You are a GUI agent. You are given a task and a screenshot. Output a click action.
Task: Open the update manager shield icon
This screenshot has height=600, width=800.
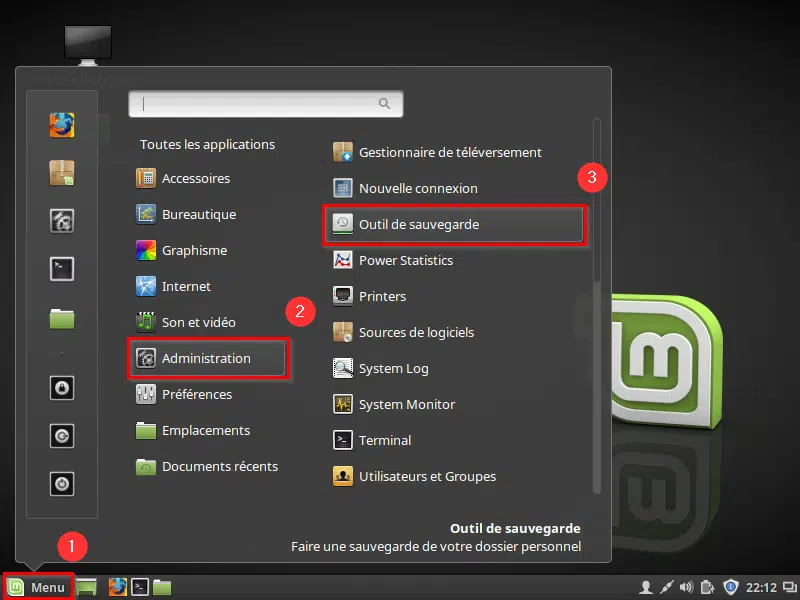click(x=731, y=587)
